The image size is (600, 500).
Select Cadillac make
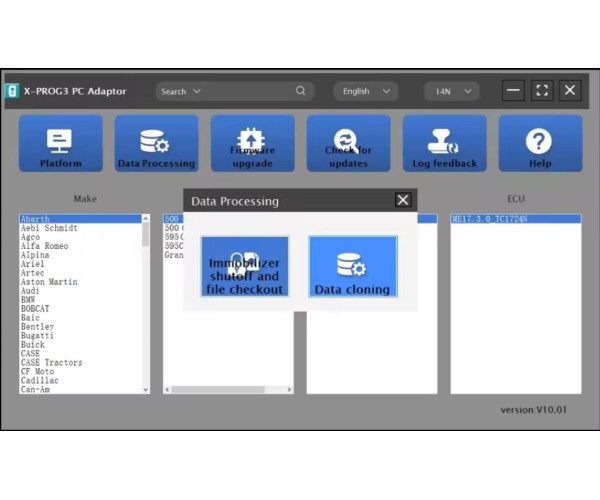point(80,381)
